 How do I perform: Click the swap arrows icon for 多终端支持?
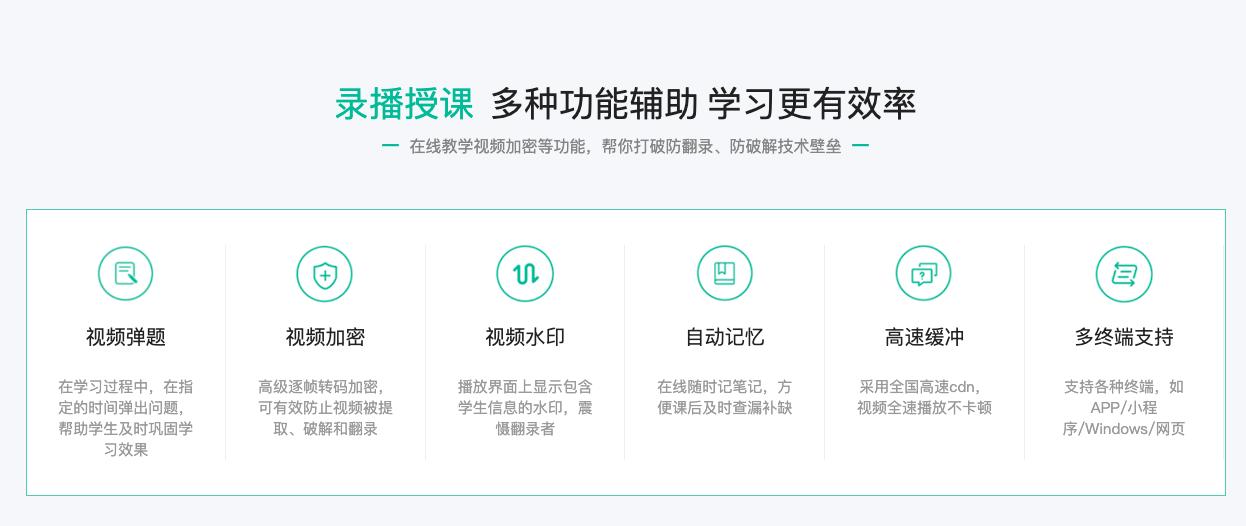click(1124, 273)
